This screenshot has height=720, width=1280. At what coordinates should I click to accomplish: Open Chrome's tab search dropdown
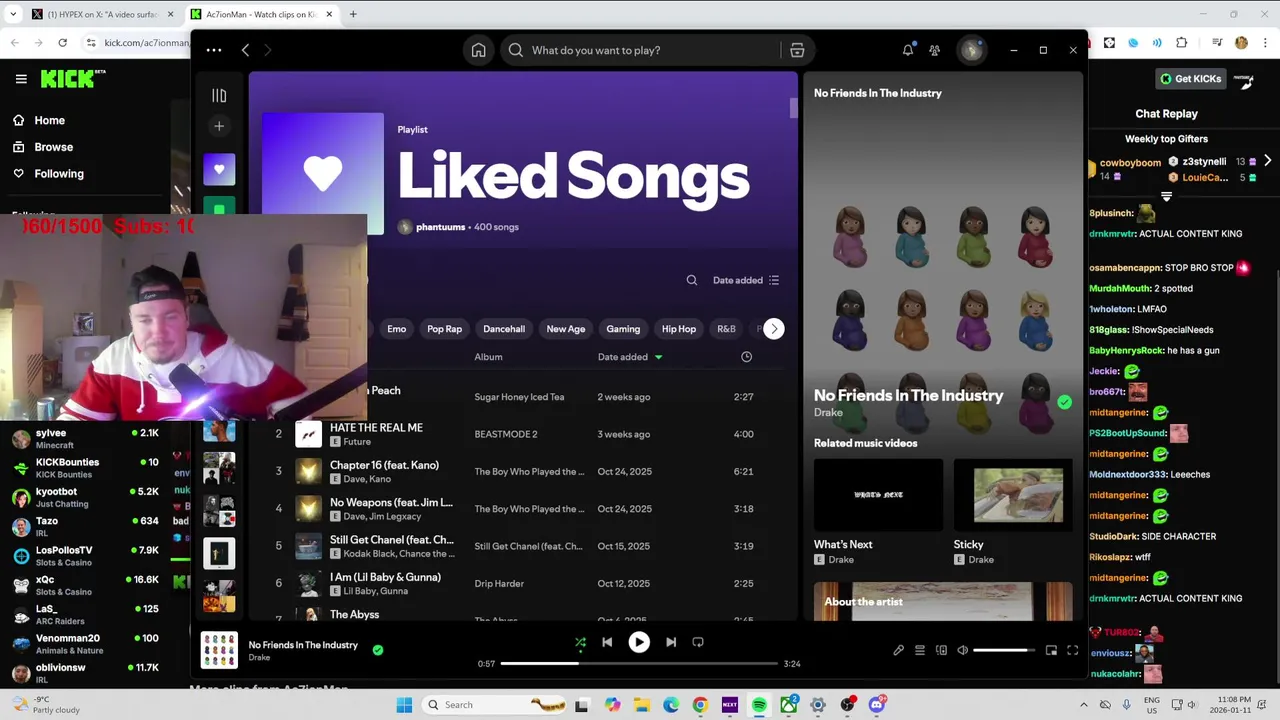[x=13, y=14]
